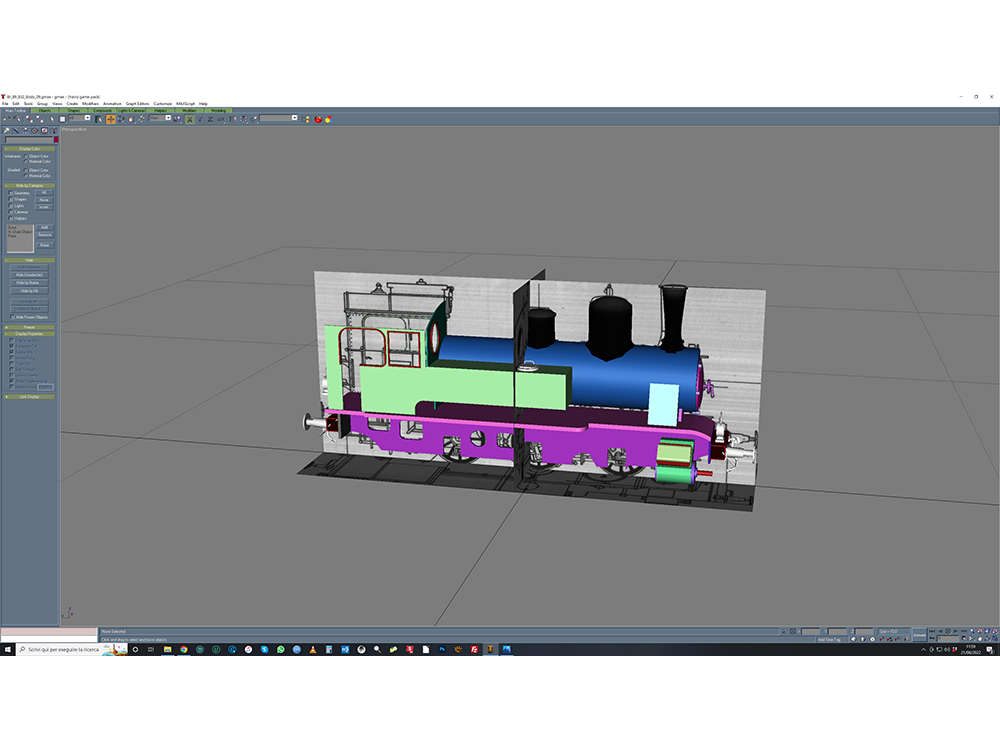Screen dimensions: 1000x750
Task: Toggle the selection lock padlock icon
Action: (784, 631)
